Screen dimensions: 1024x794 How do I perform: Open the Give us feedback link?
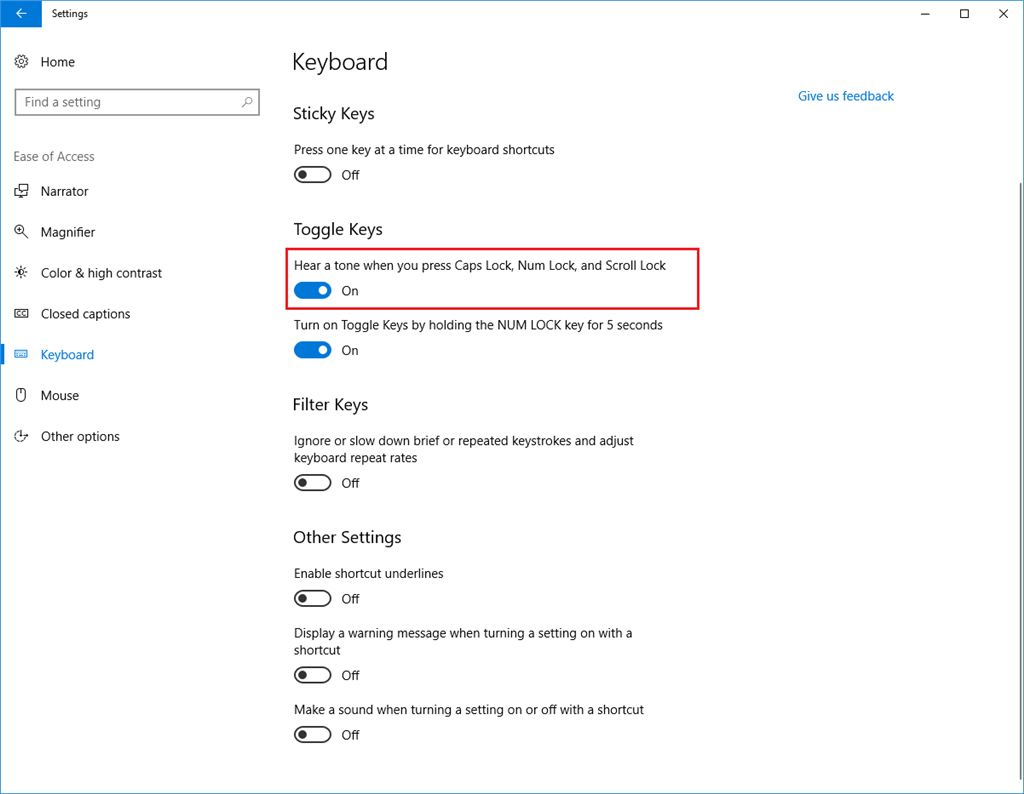coord(845,96)
